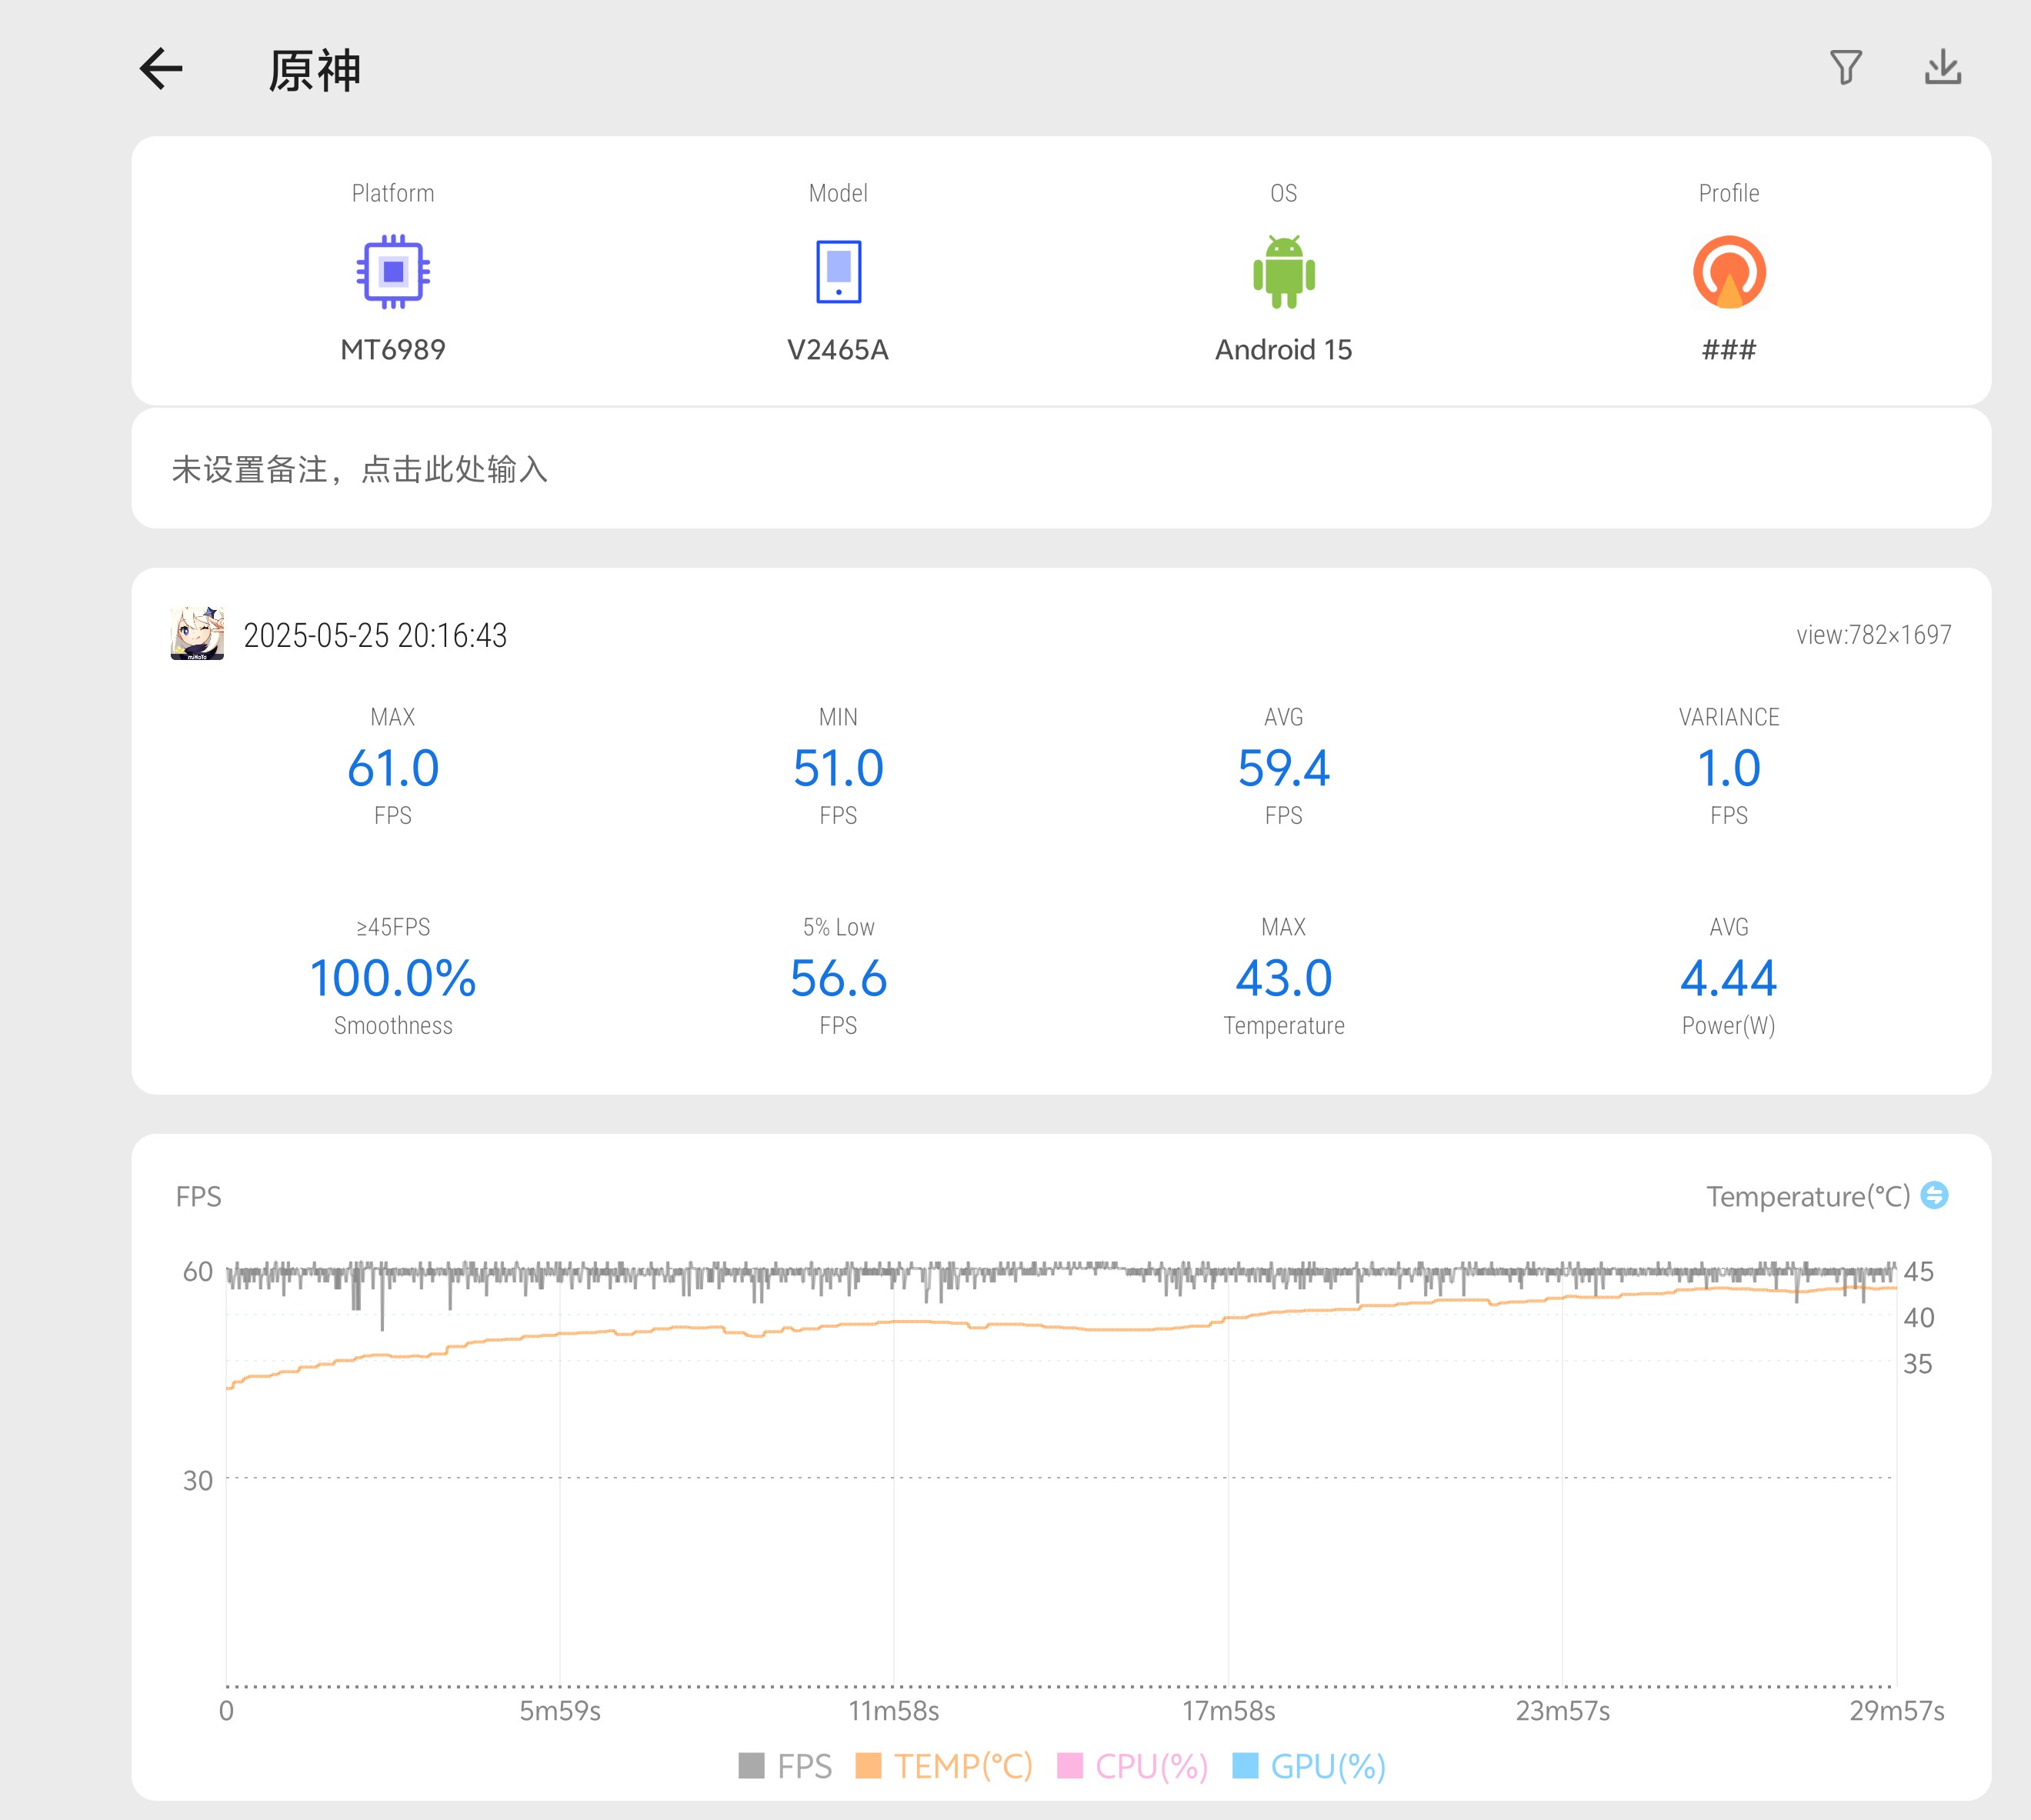Click the 原神 page title

click(315, 70)
